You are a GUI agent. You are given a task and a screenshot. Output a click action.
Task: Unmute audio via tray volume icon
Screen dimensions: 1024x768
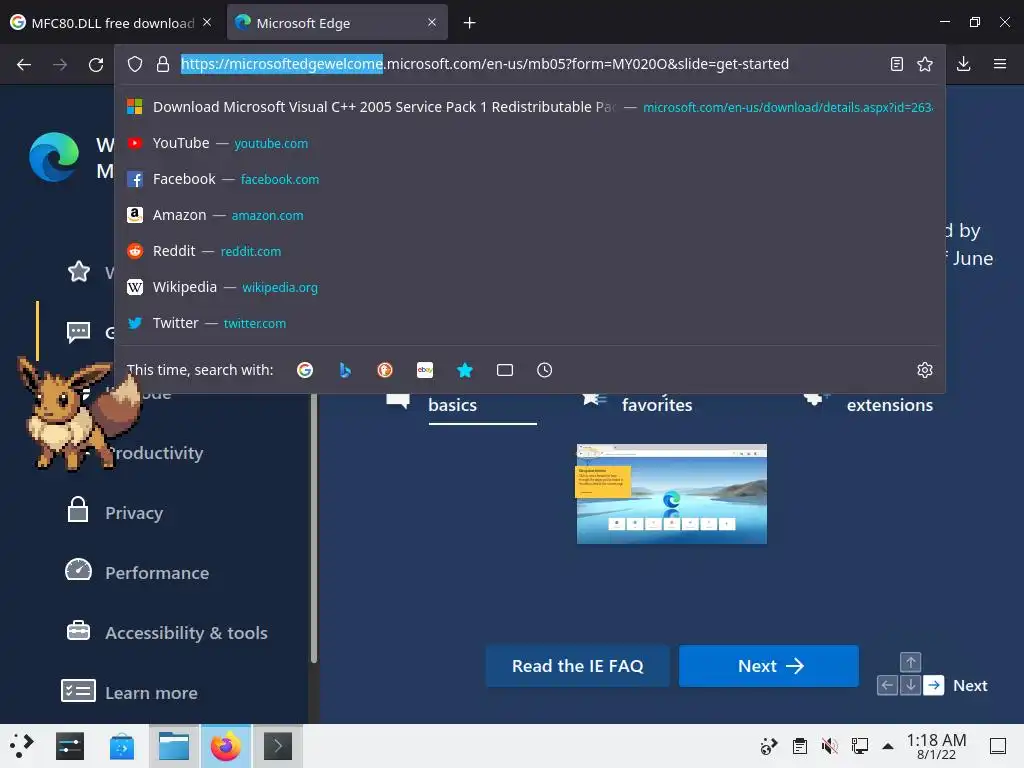click(x=829, y=746)
